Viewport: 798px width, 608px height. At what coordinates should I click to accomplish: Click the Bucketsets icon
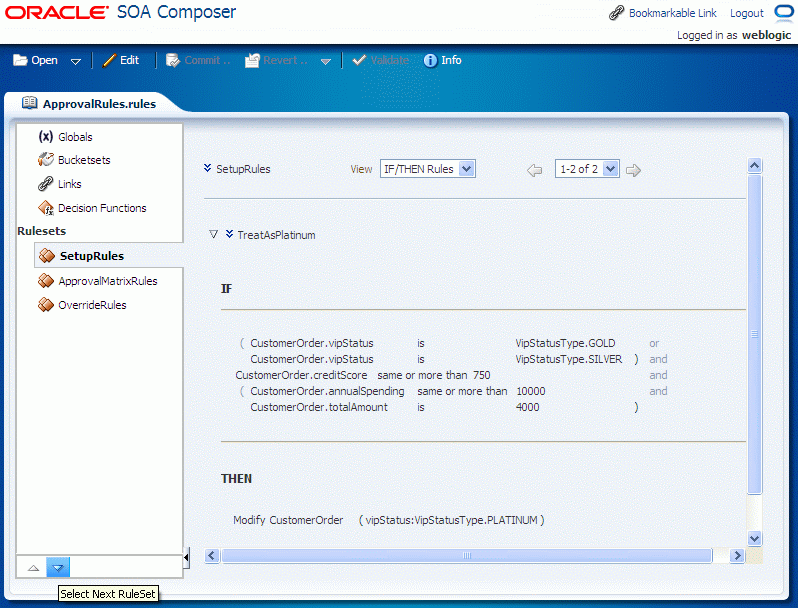(x=46, y=160)
